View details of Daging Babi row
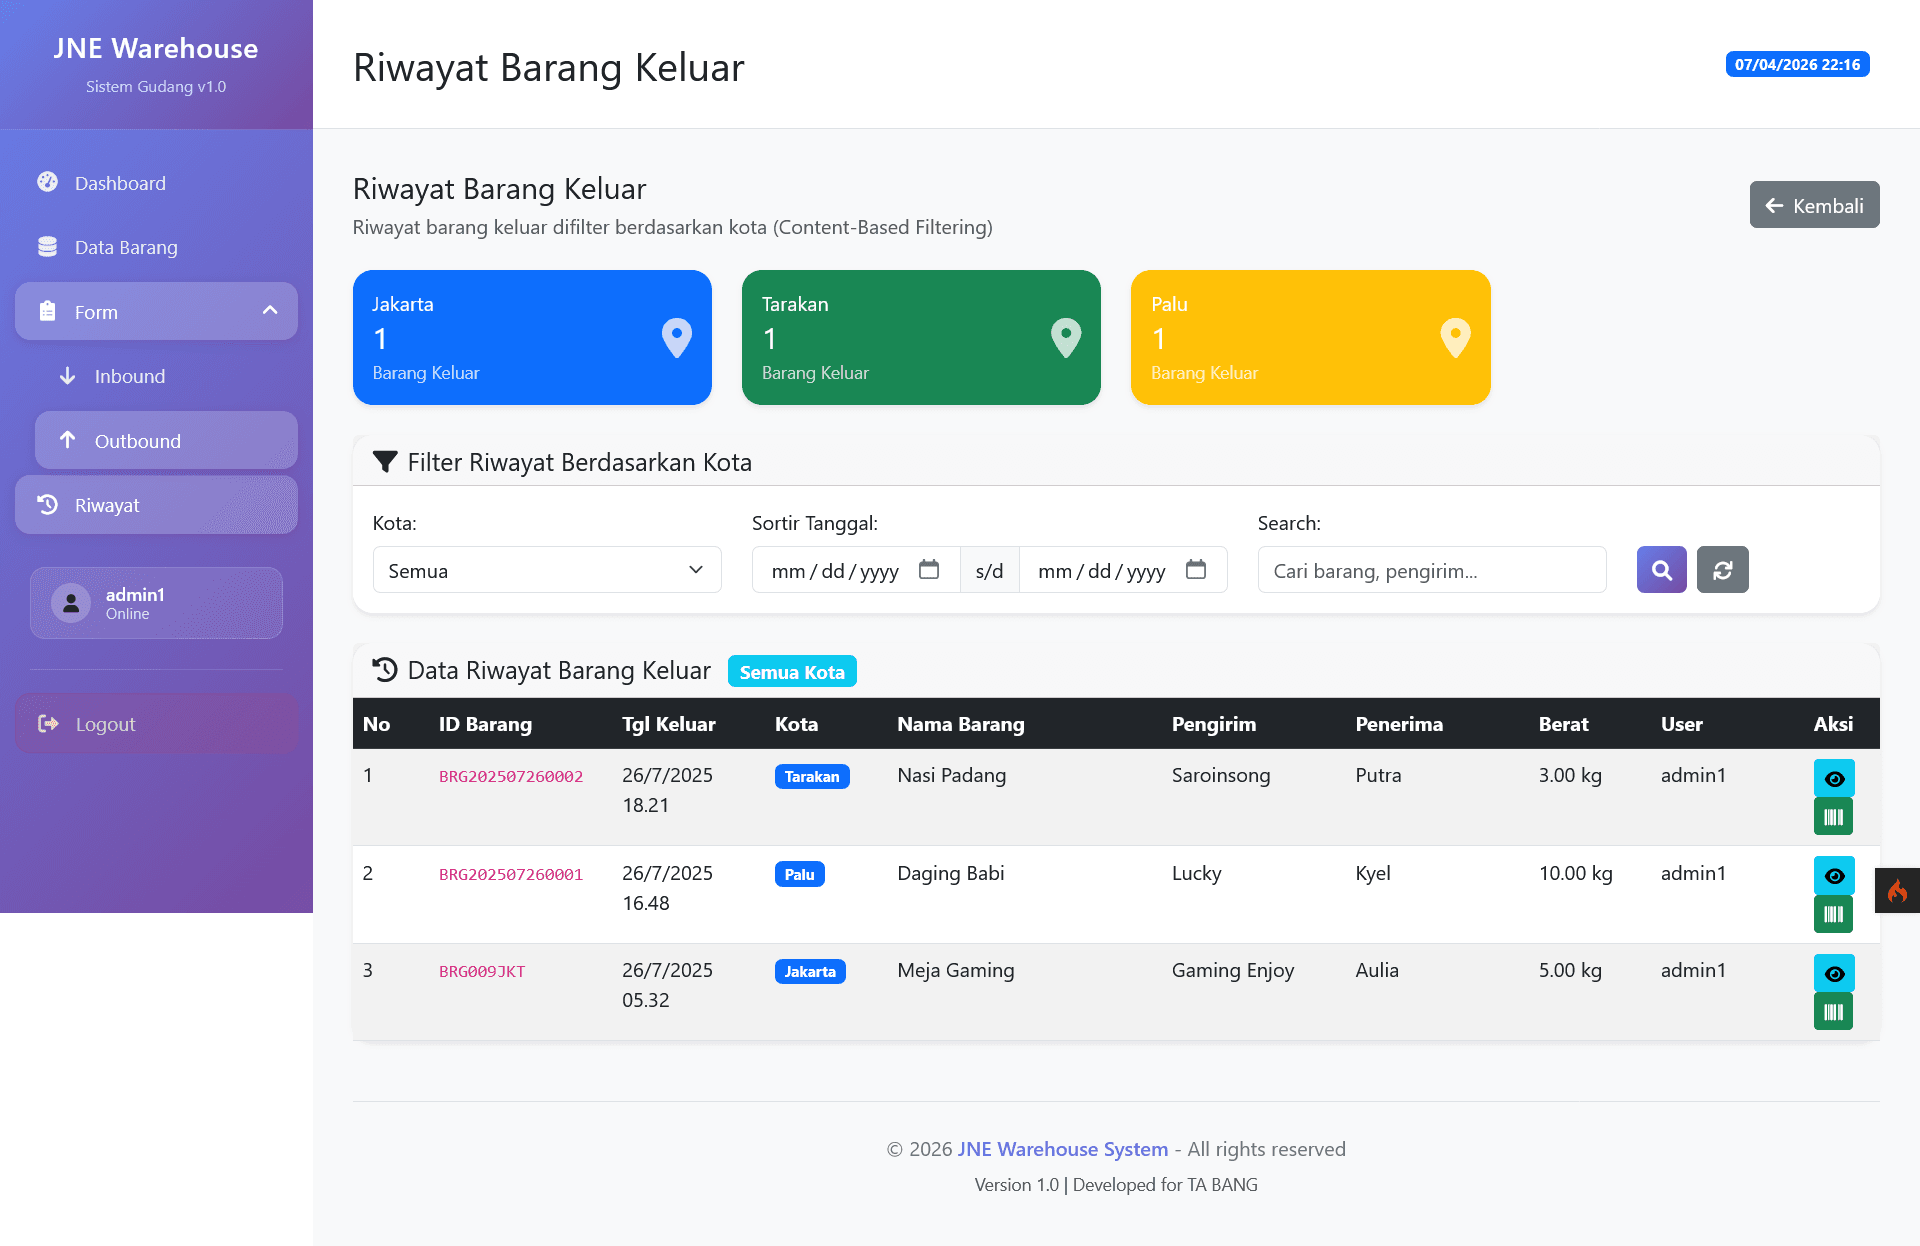 pos(1833,875)
